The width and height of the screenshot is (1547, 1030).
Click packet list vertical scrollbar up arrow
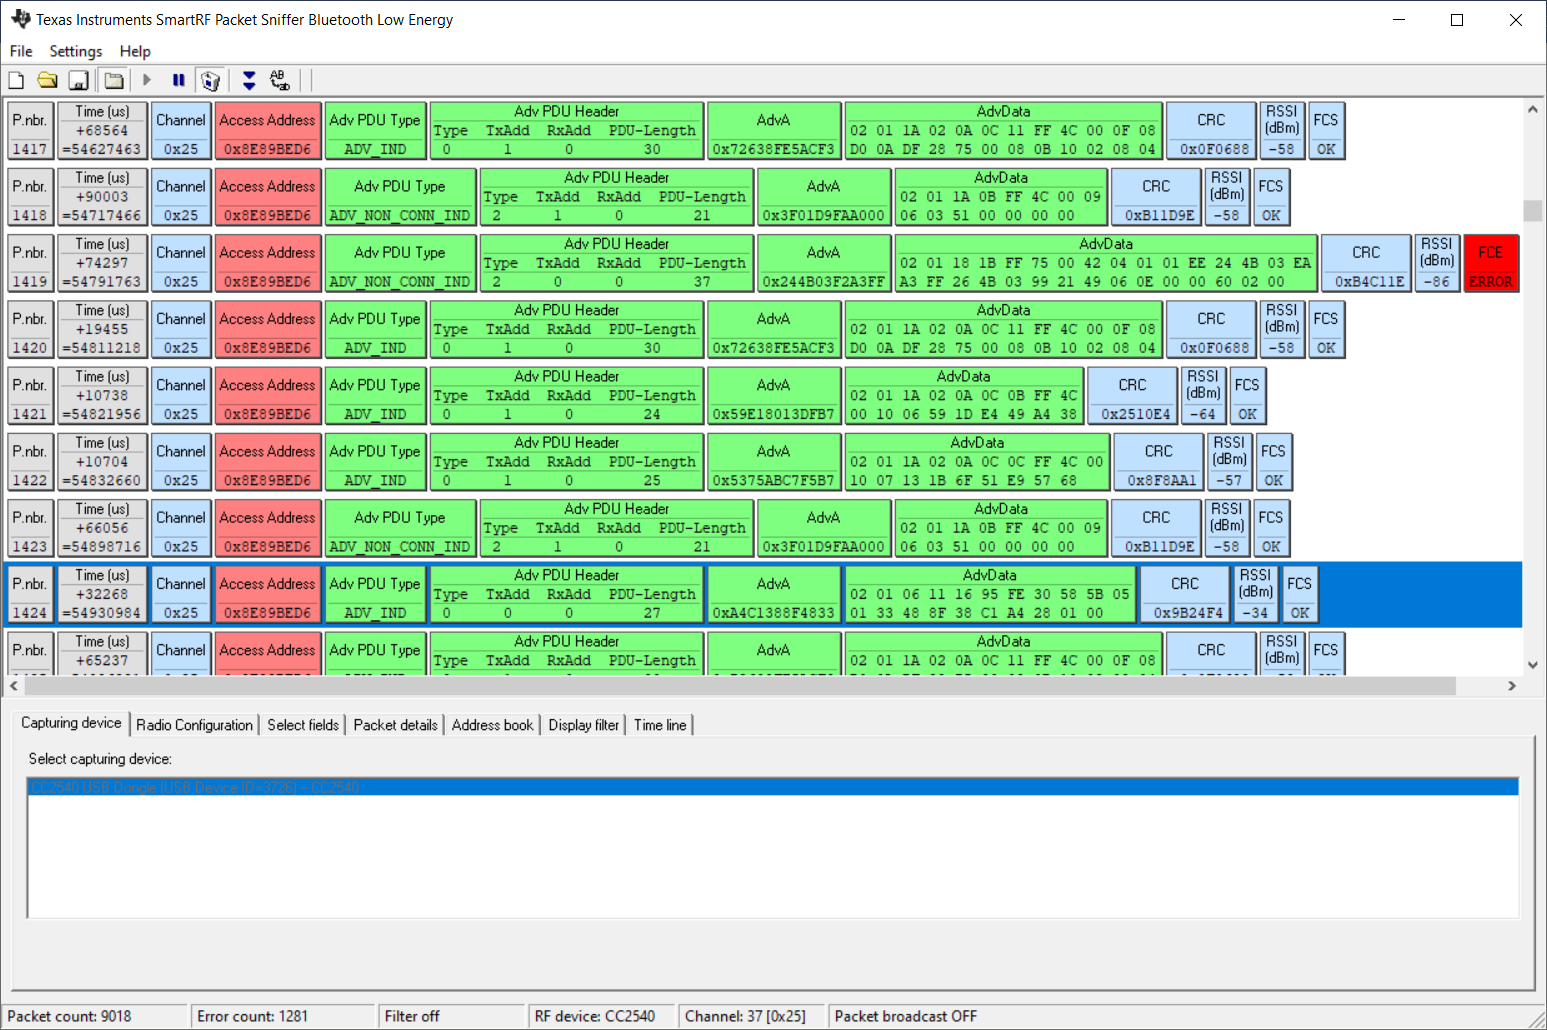click(x=1532, y=109)
